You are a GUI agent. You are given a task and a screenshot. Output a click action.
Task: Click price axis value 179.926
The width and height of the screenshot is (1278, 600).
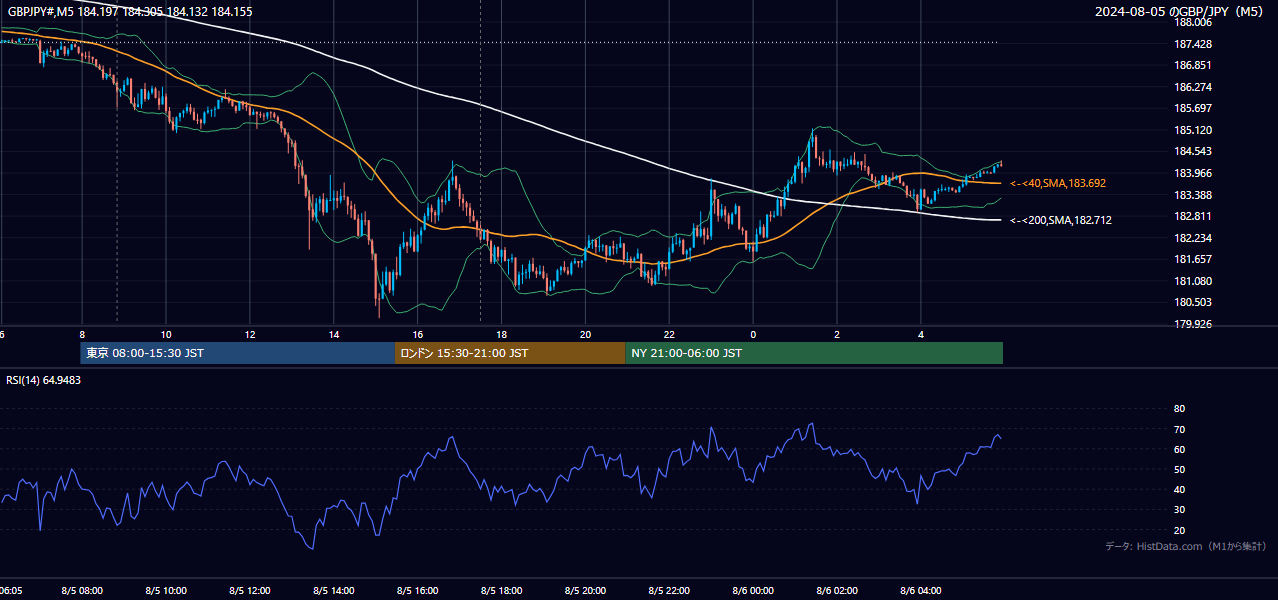click(x=1192, y=324)
